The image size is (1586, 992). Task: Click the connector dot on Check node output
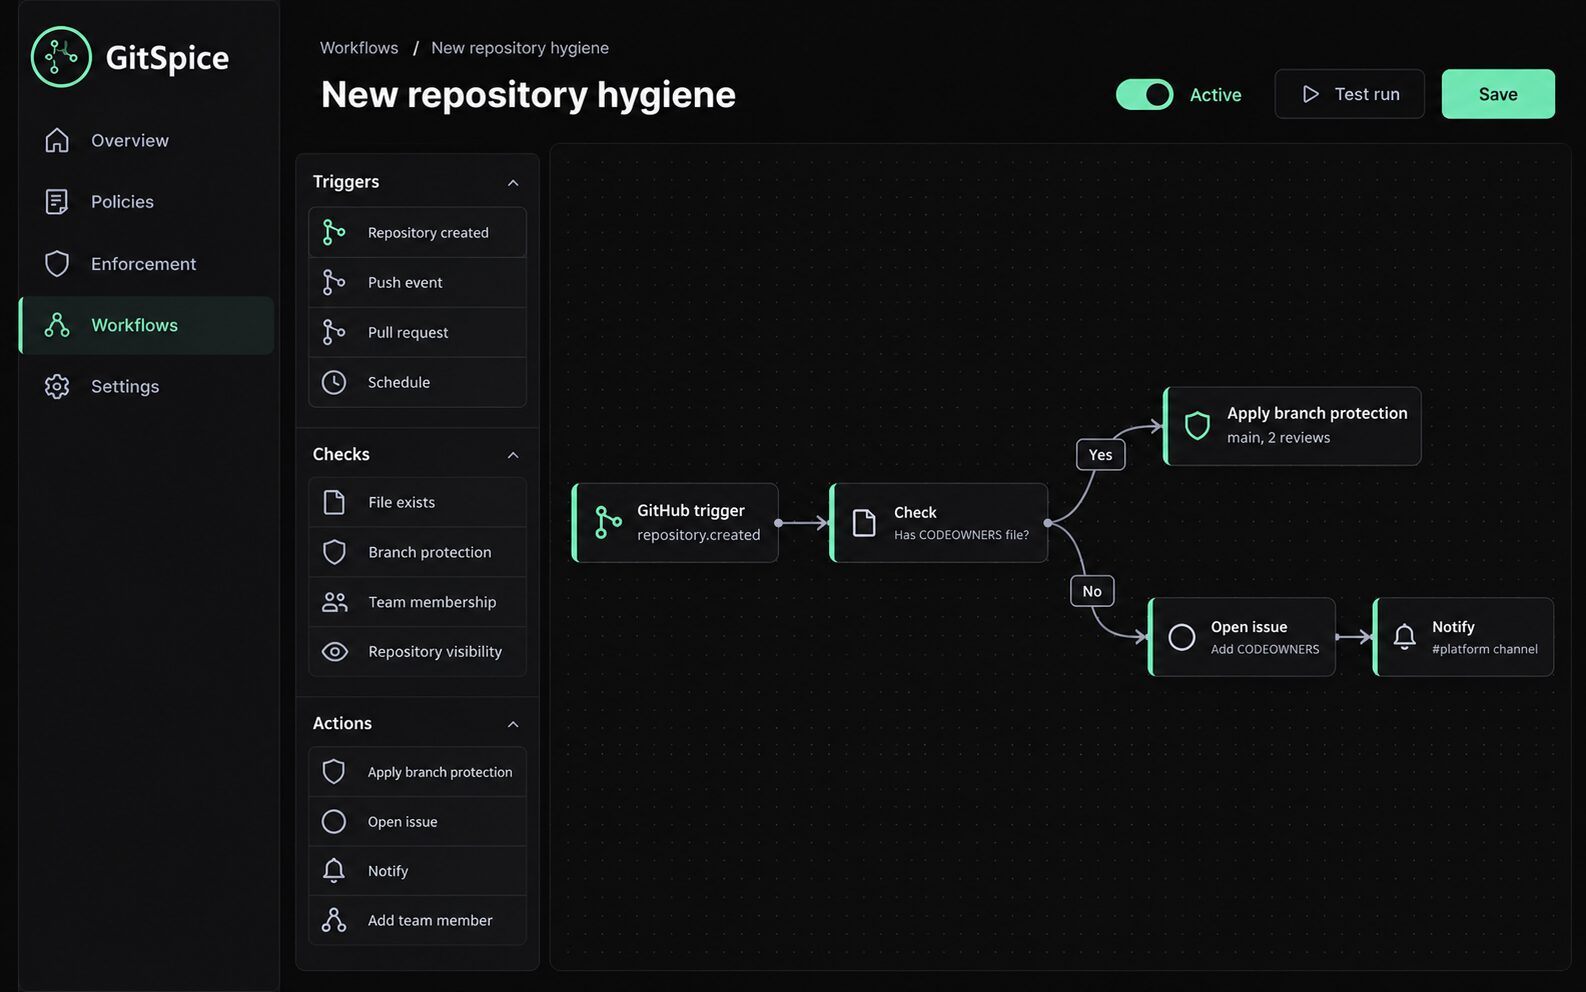1047,522
